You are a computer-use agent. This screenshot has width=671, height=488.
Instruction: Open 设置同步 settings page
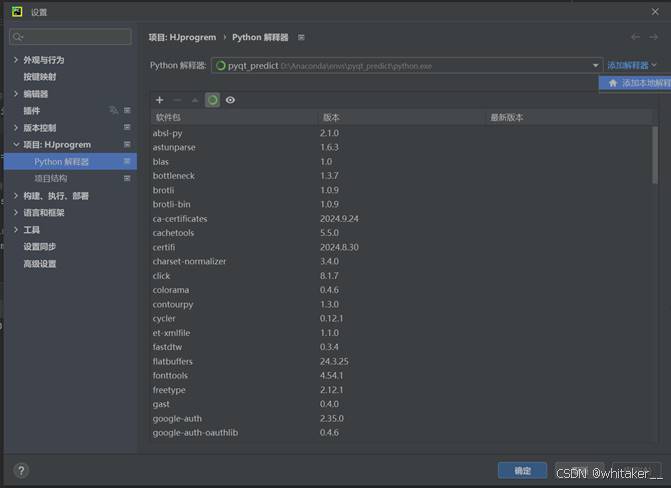tap(40, 247)
